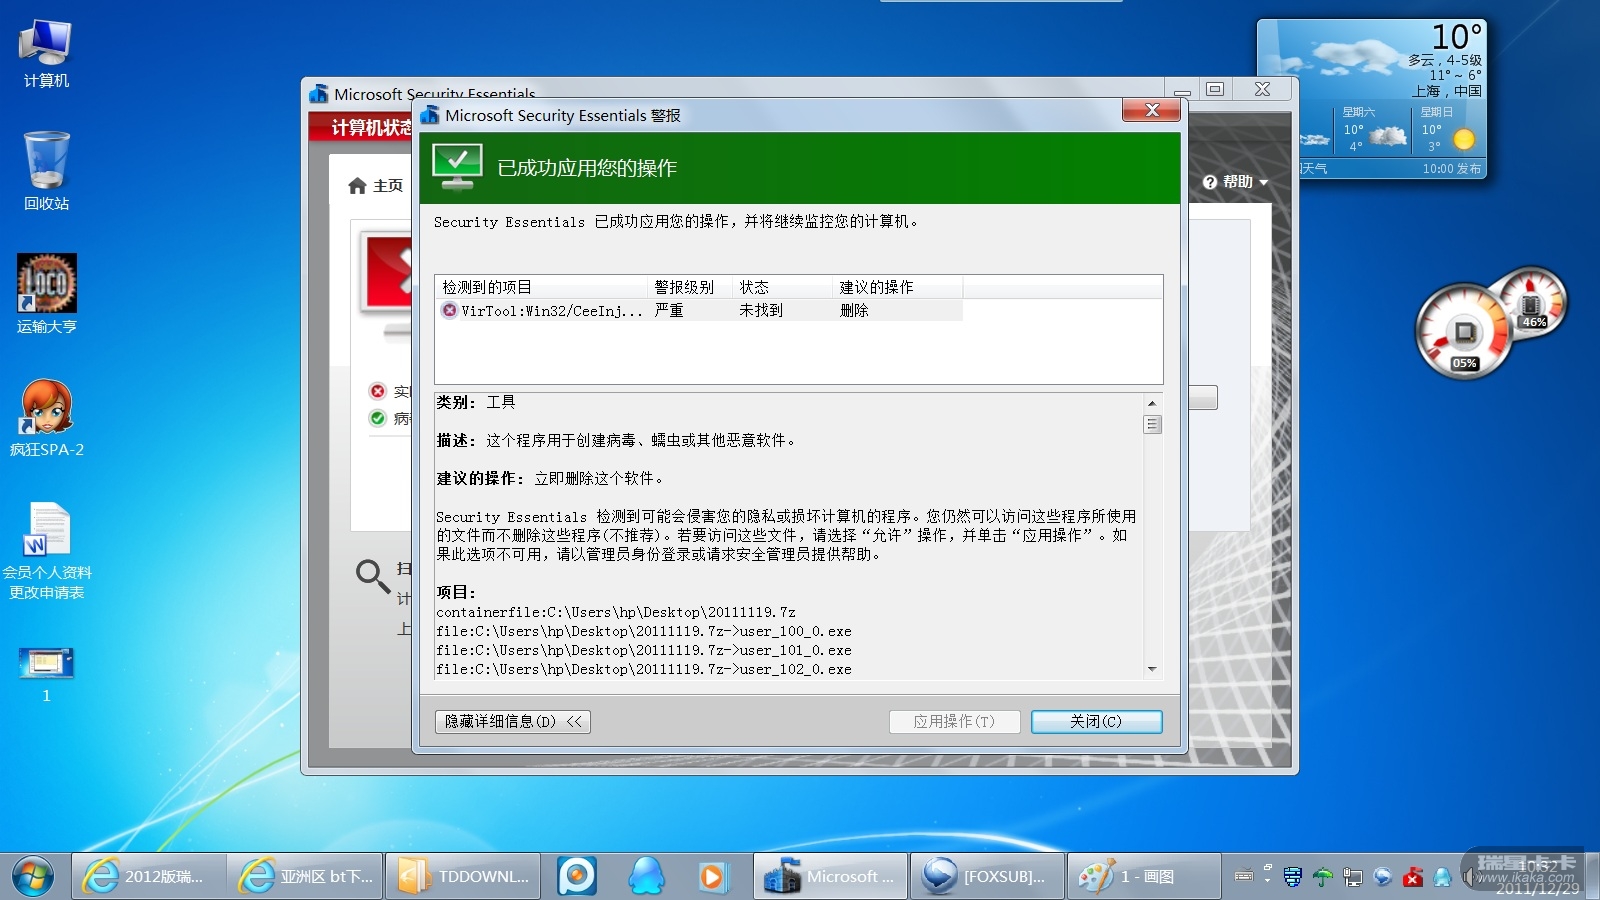The width and height of the screenshot is (1600, 900).
Task: Click the user_102_0.exe file path line
Action: [x=644, y=669]
